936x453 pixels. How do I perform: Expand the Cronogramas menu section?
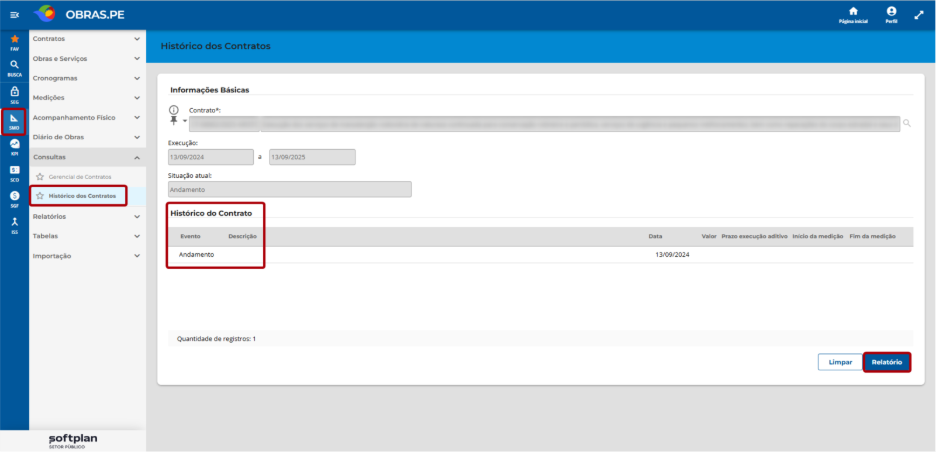pos(87,78)
